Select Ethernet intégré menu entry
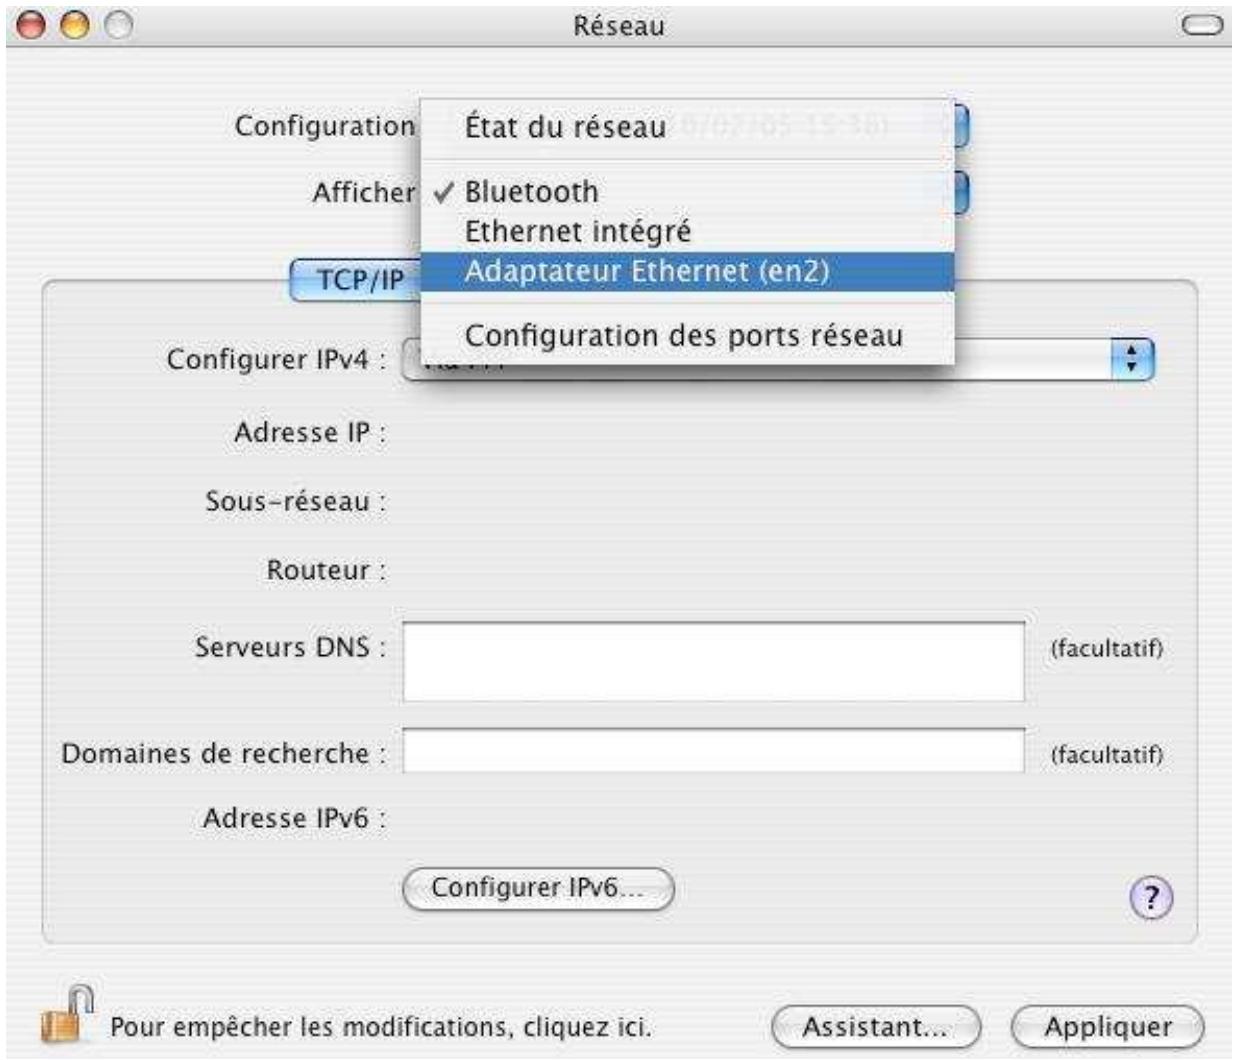The width and height of the screenshot is (1234, 1060). [687, 231]
